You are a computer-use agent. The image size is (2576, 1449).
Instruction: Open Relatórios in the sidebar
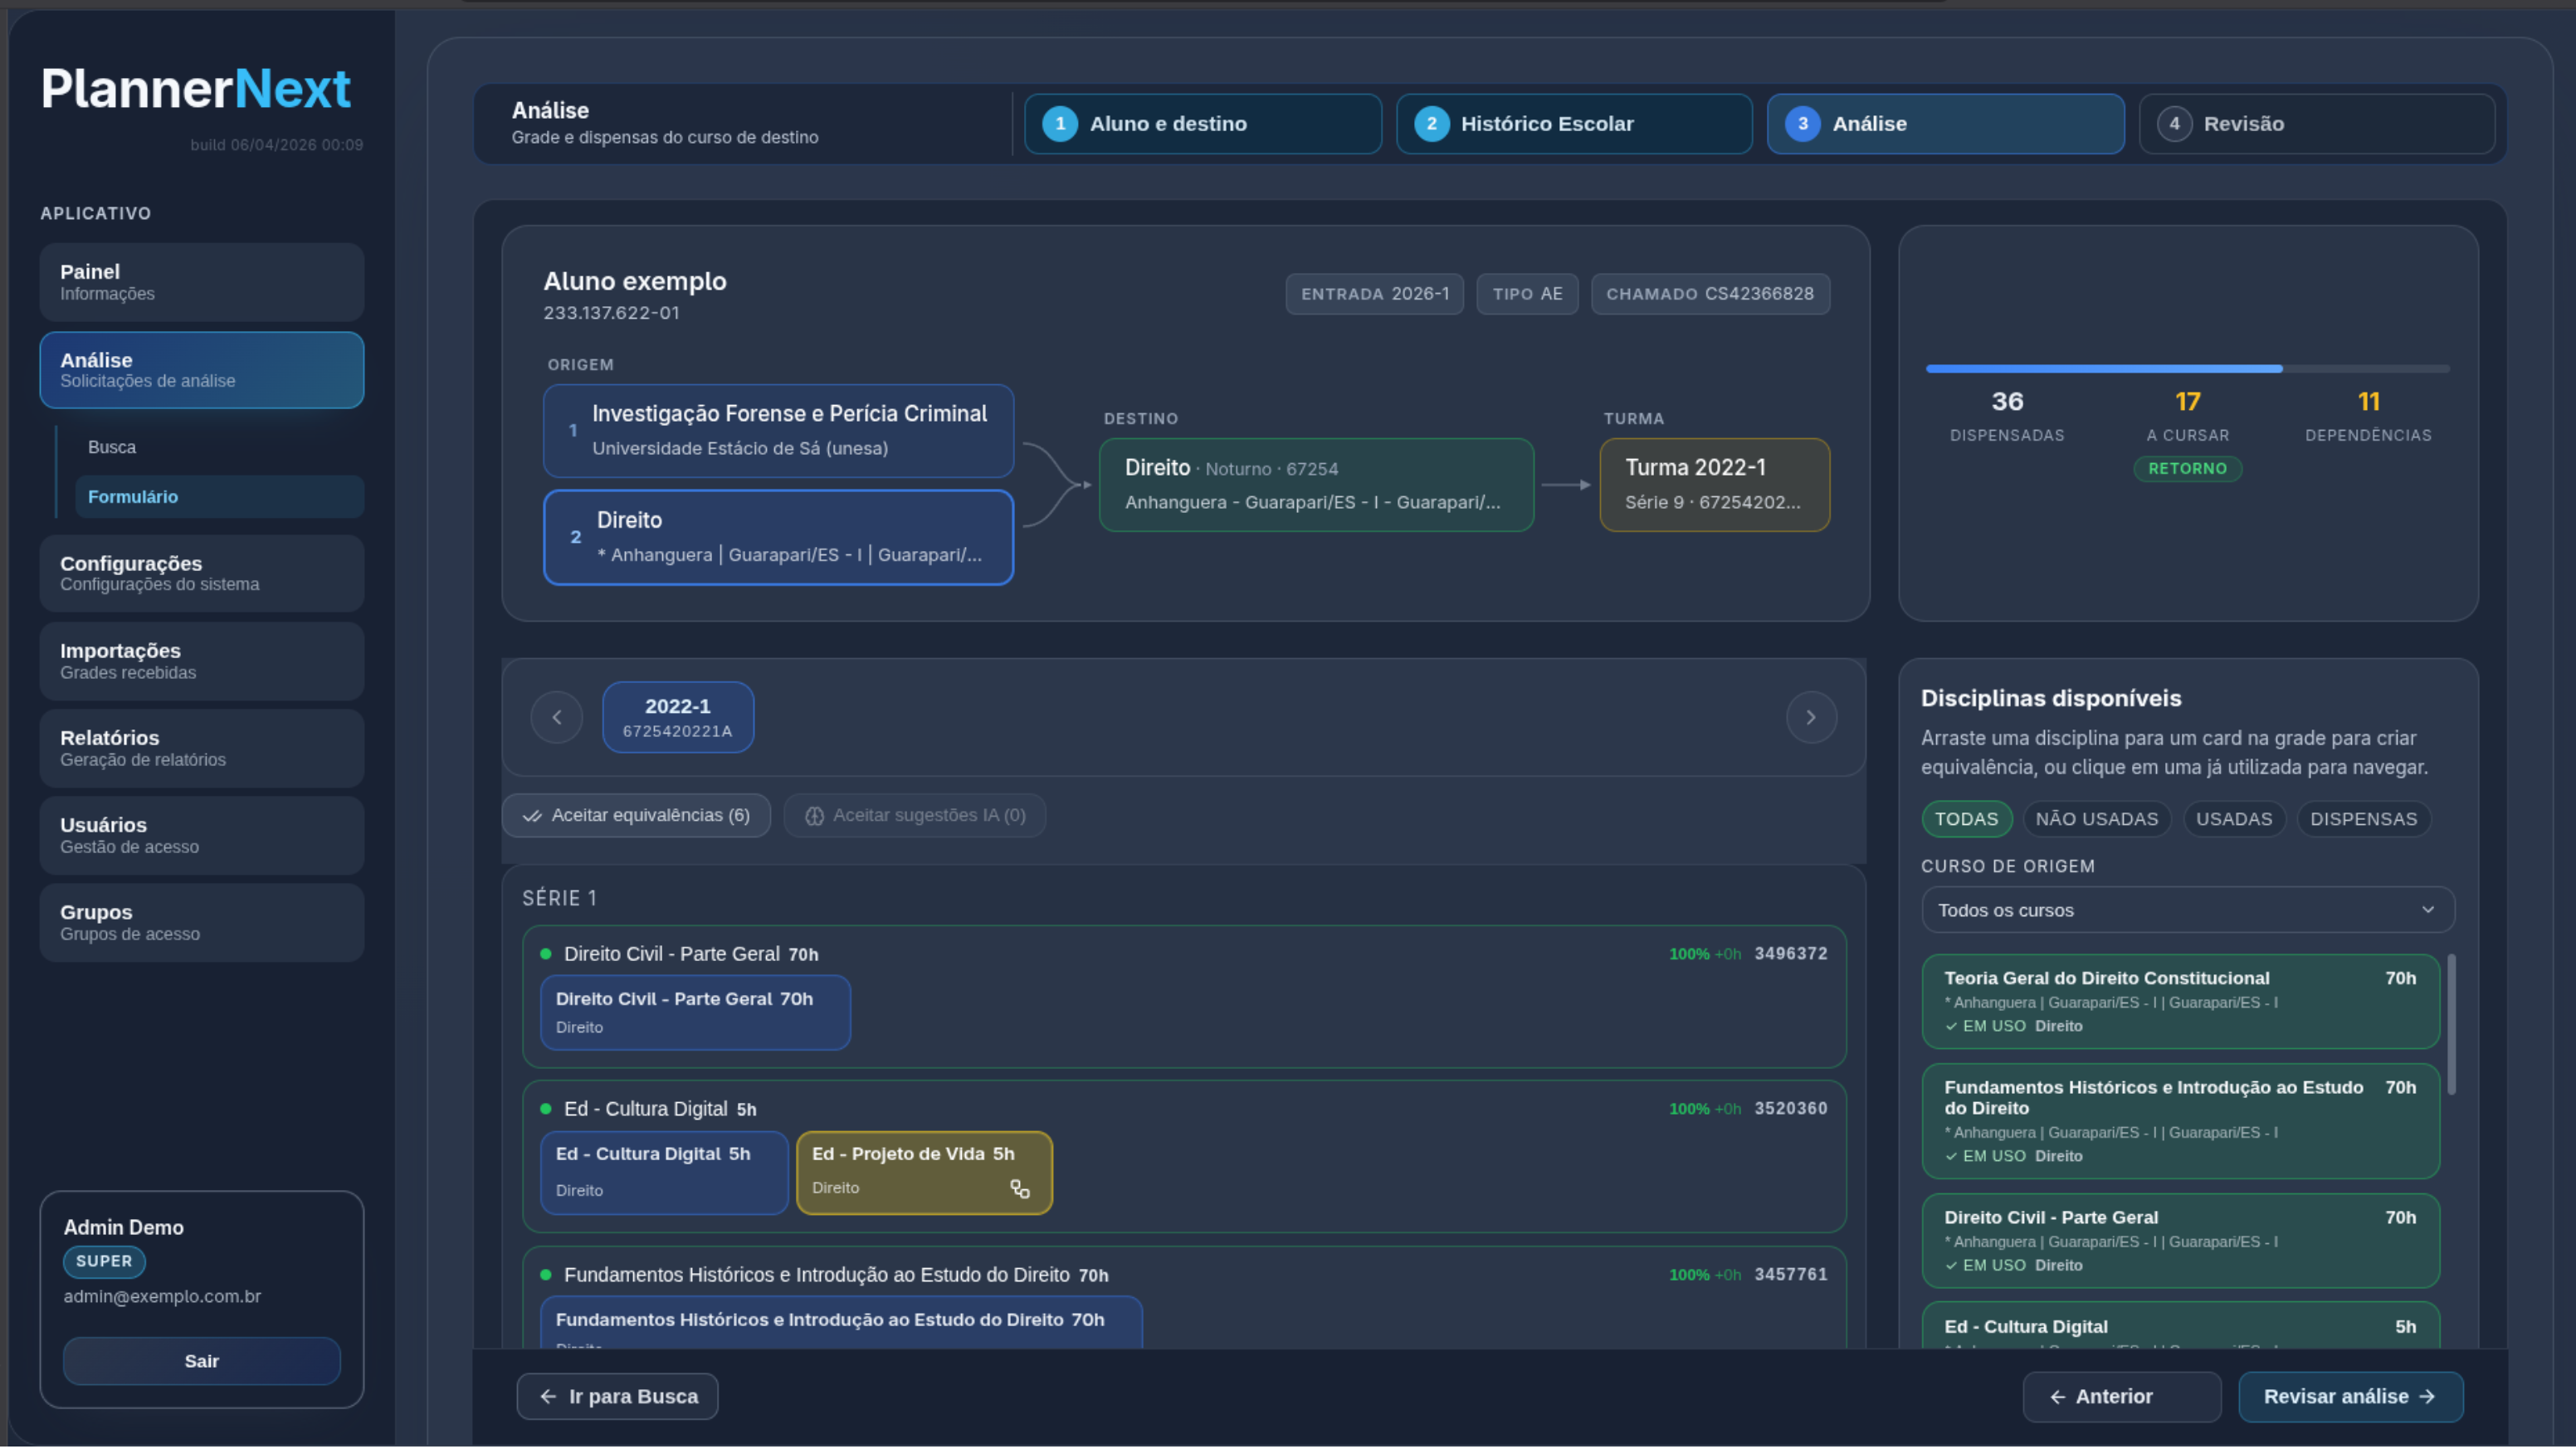201,747
